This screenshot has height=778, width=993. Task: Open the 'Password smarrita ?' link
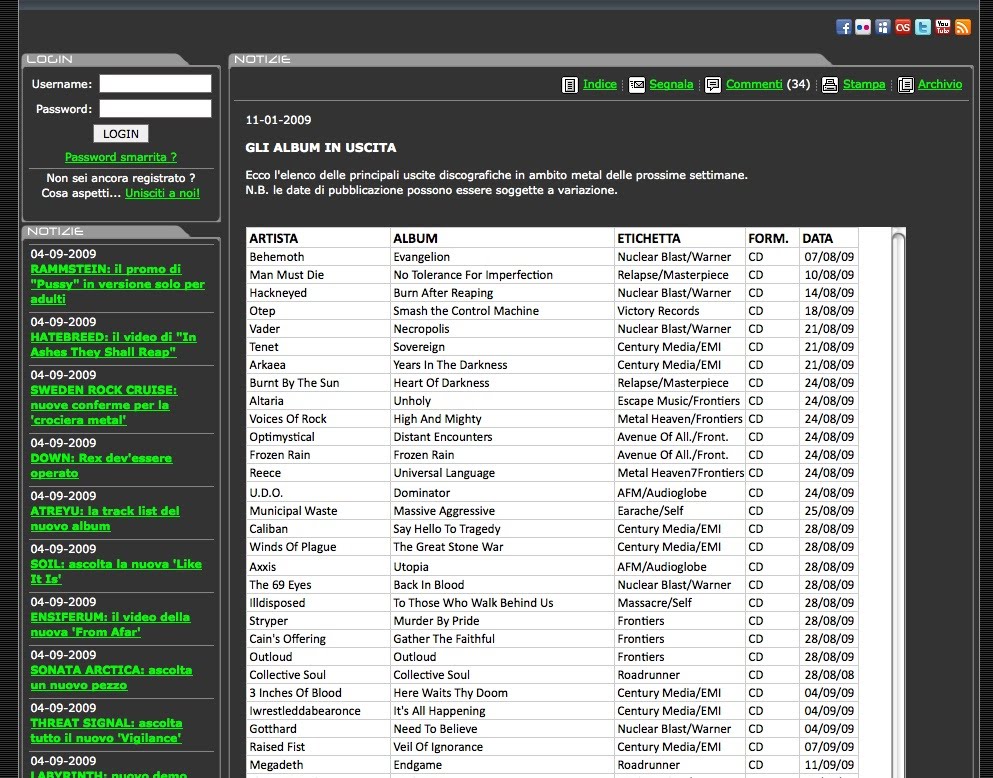[x=121, y=157]
